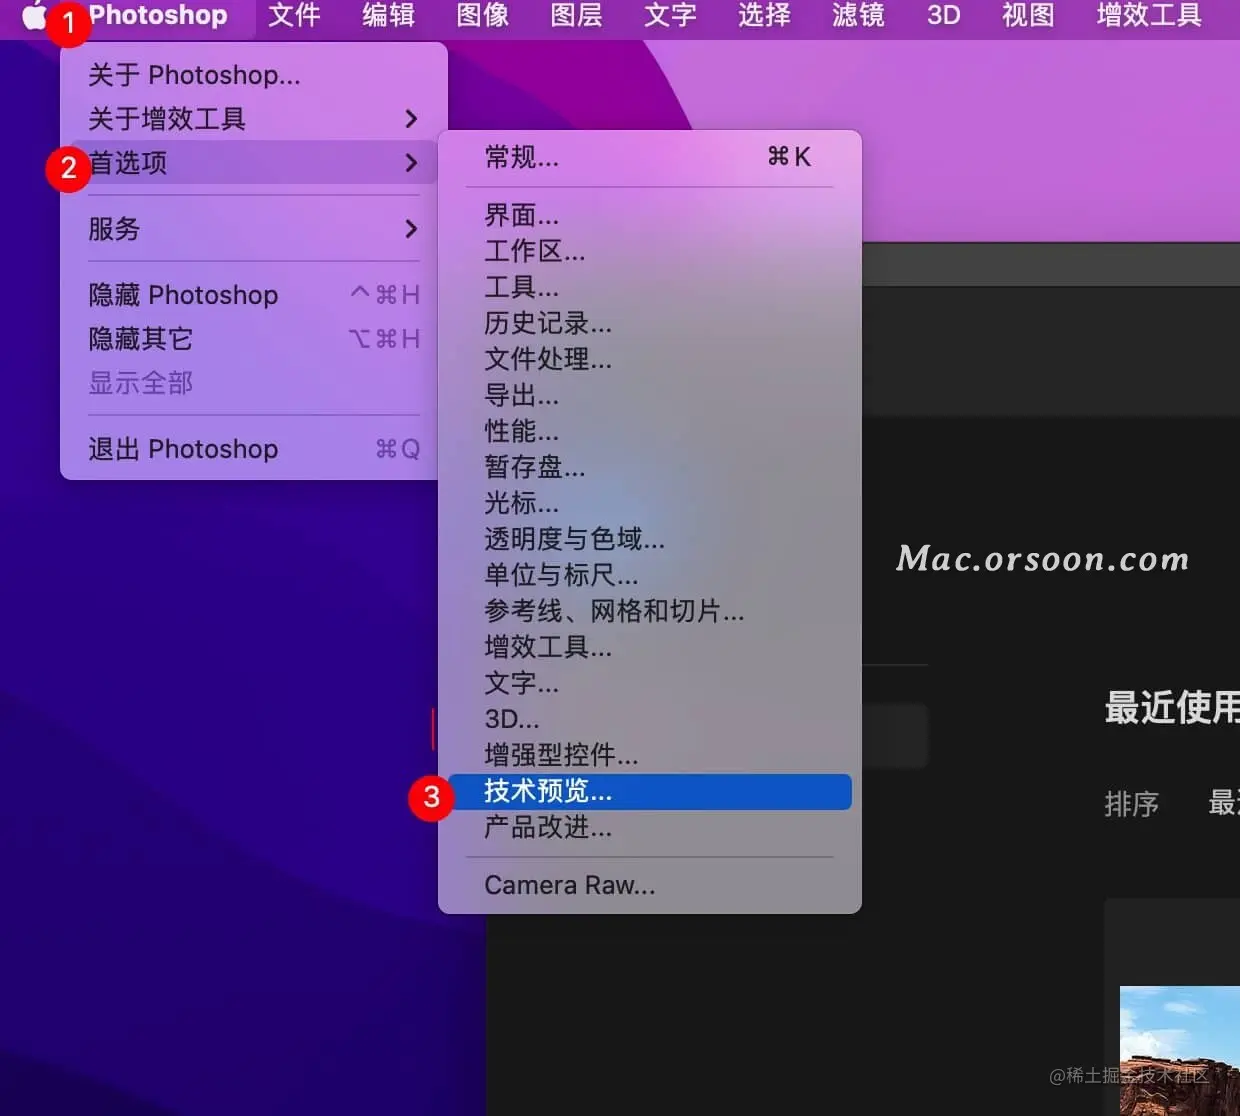The width and height of the screenshot is (1240, 1116).
Task: Open 光标... preferences
Action: [x=650, y=503]
